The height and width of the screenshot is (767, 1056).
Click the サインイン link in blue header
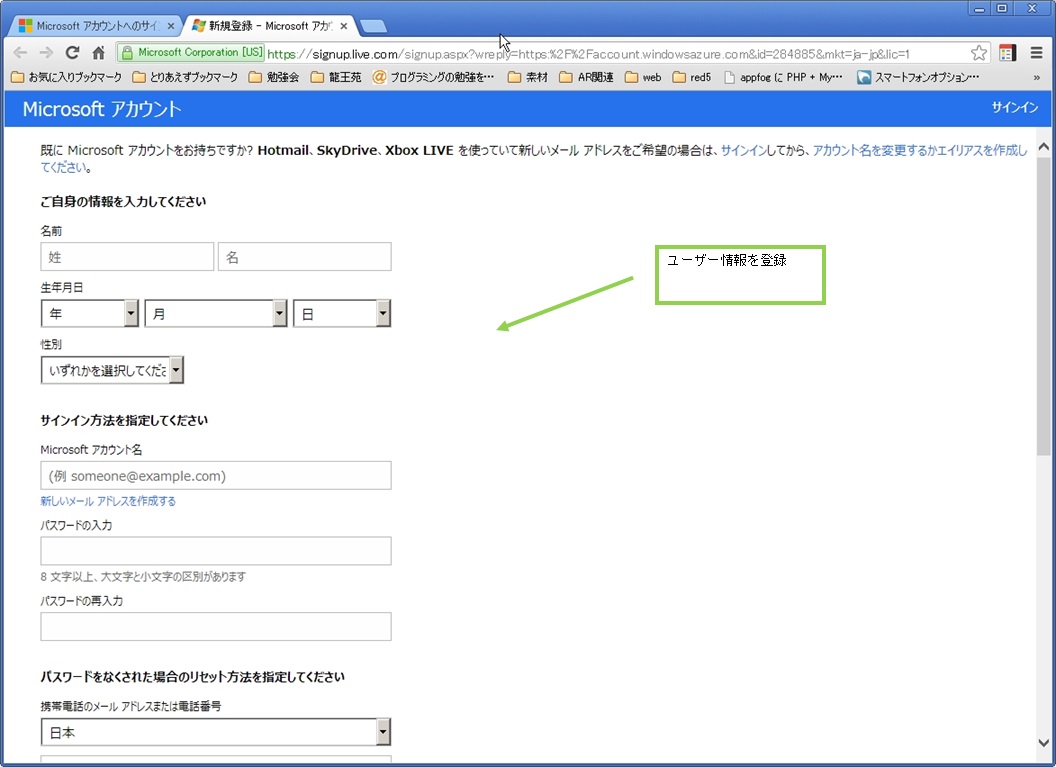[x=1014, y=108]
